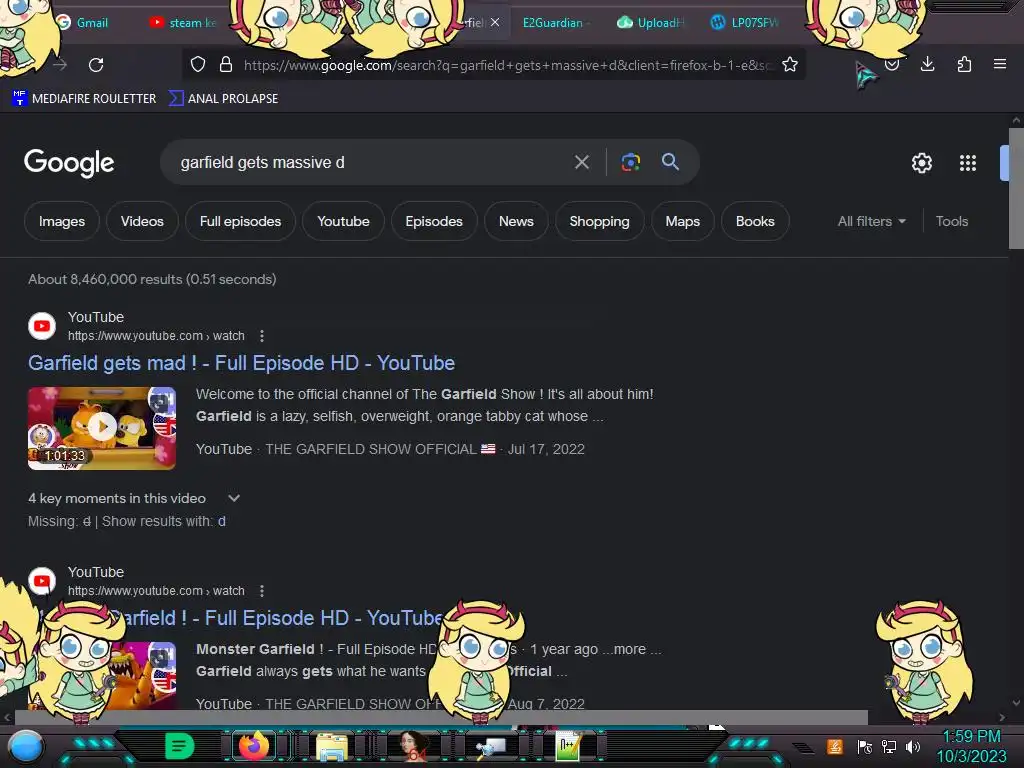Open the search Tools button
Viewport: 1024px width, 768px height.
pyautogui.click(x=952, y=221)
